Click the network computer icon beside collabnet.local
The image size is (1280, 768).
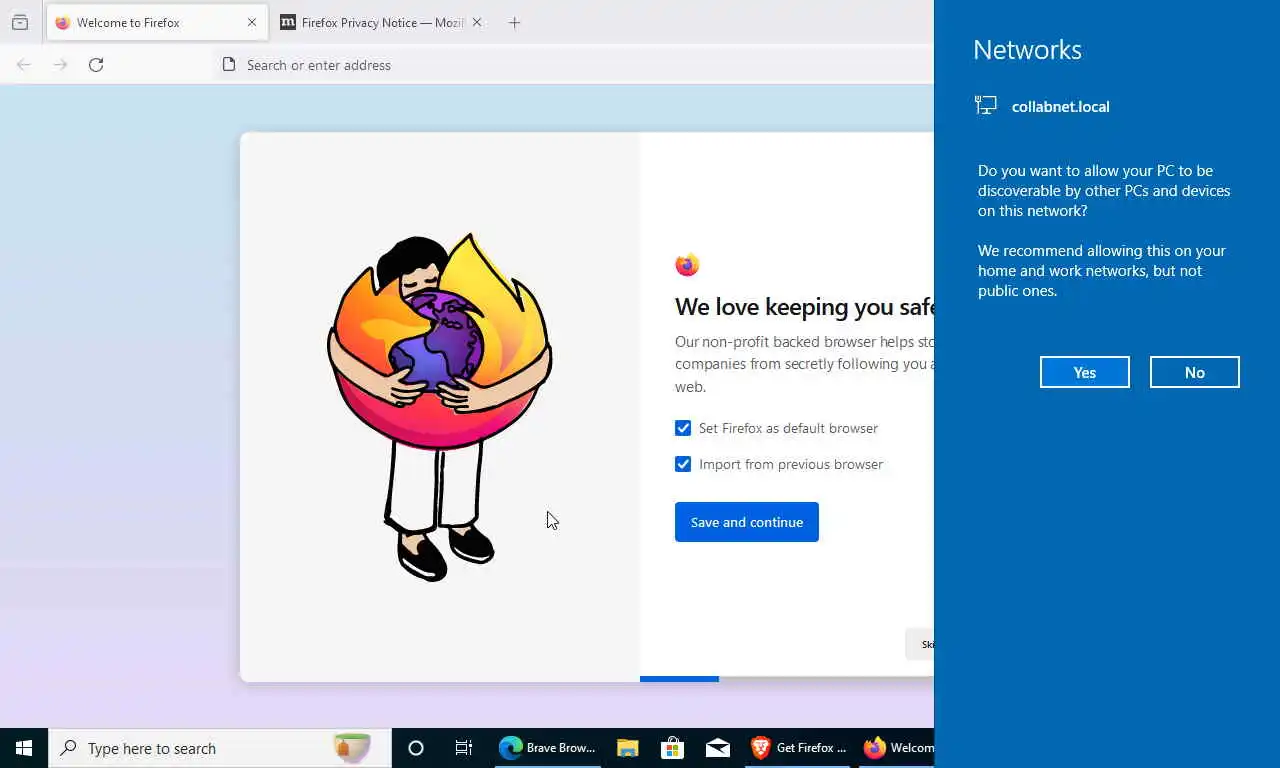pyautogui.click(x=986, y=106)
